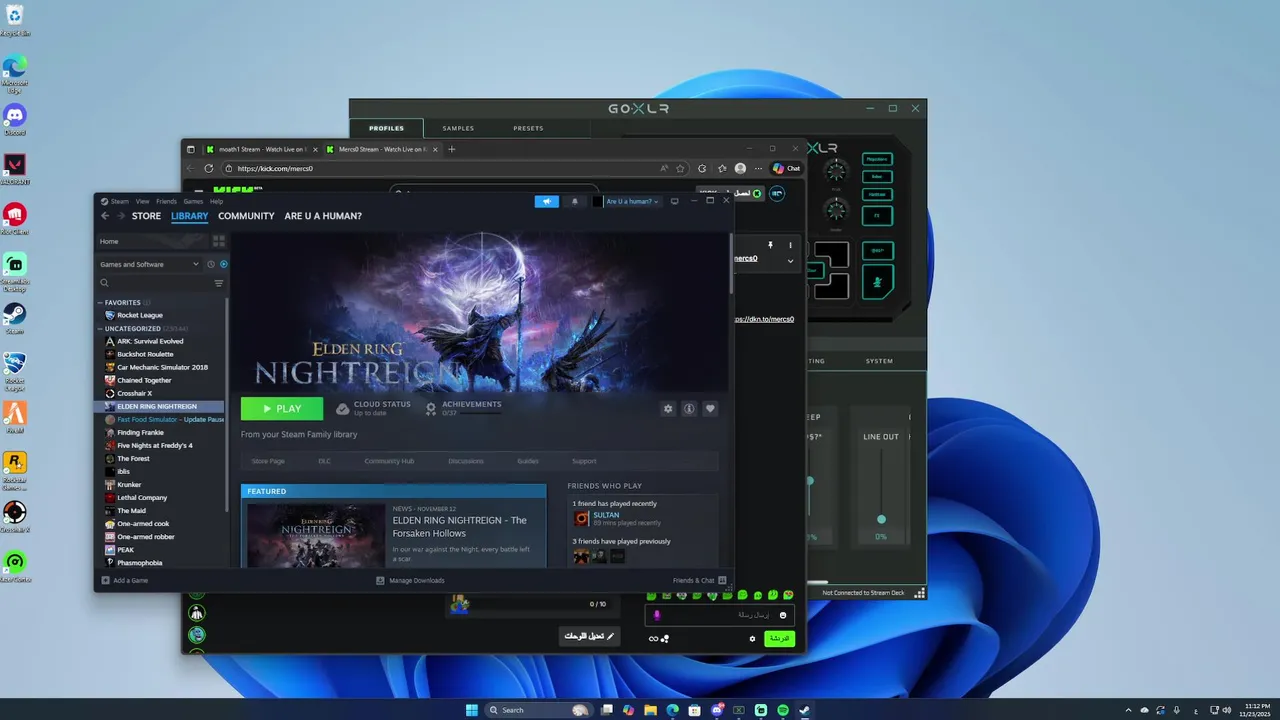Switch to GoXLR PRESETS tab
The image size is (1280, 720).
click(528, 128)
